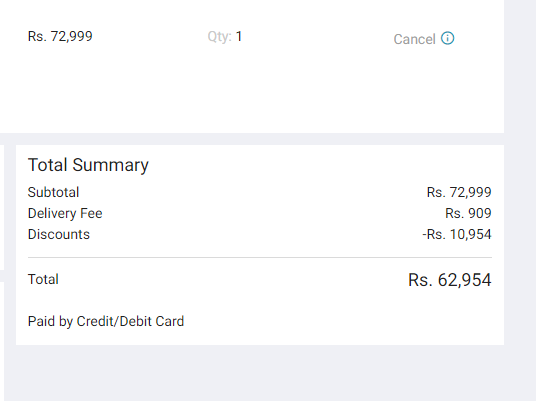
Task: Click the Delivery Fee label
Action: 65,214
